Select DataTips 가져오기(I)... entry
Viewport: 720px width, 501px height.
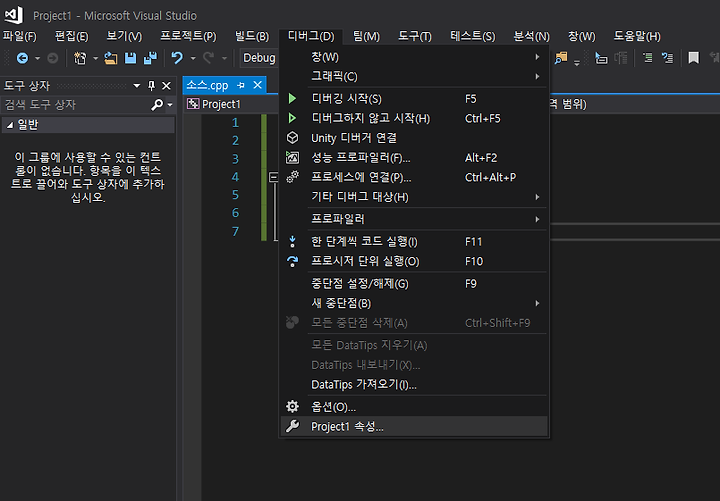pos(414,384)
